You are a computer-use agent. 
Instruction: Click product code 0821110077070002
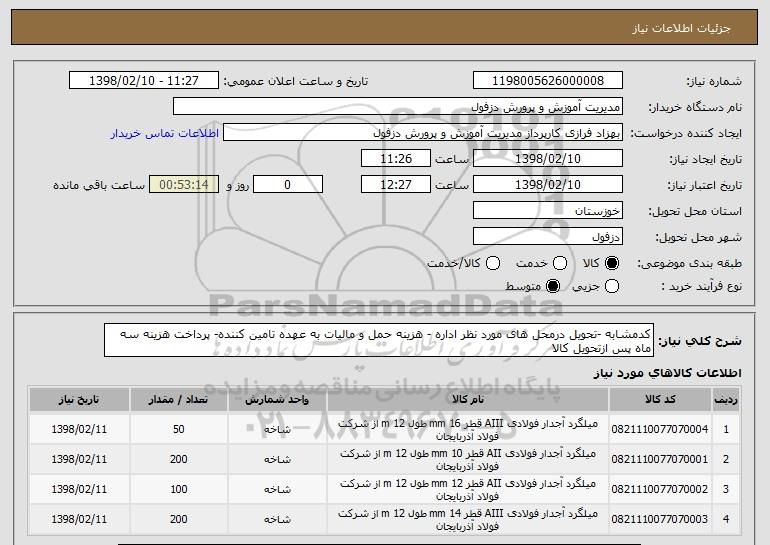[x=660, y=490]
